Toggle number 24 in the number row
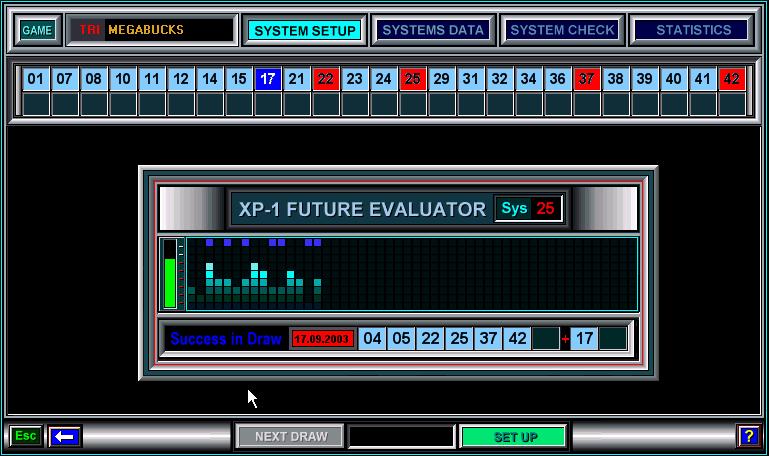 (384, 78)
